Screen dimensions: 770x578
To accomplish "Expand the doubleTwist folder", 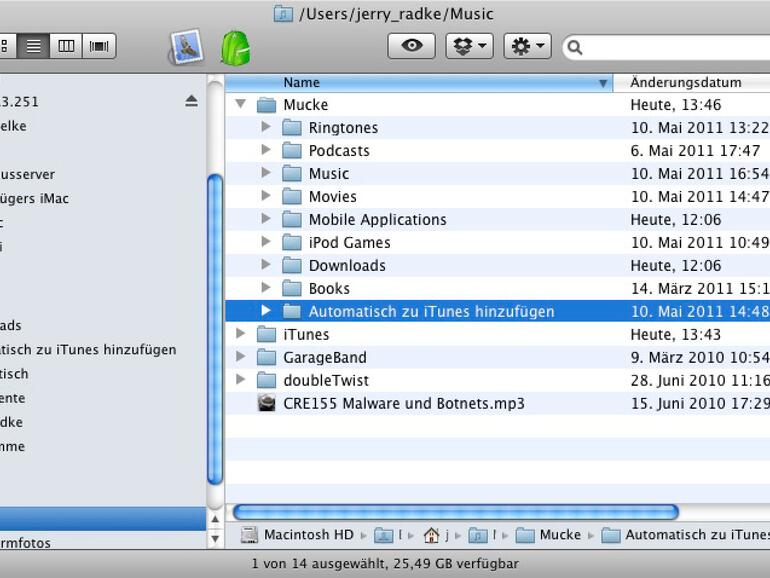I will (x=241, y=380).
